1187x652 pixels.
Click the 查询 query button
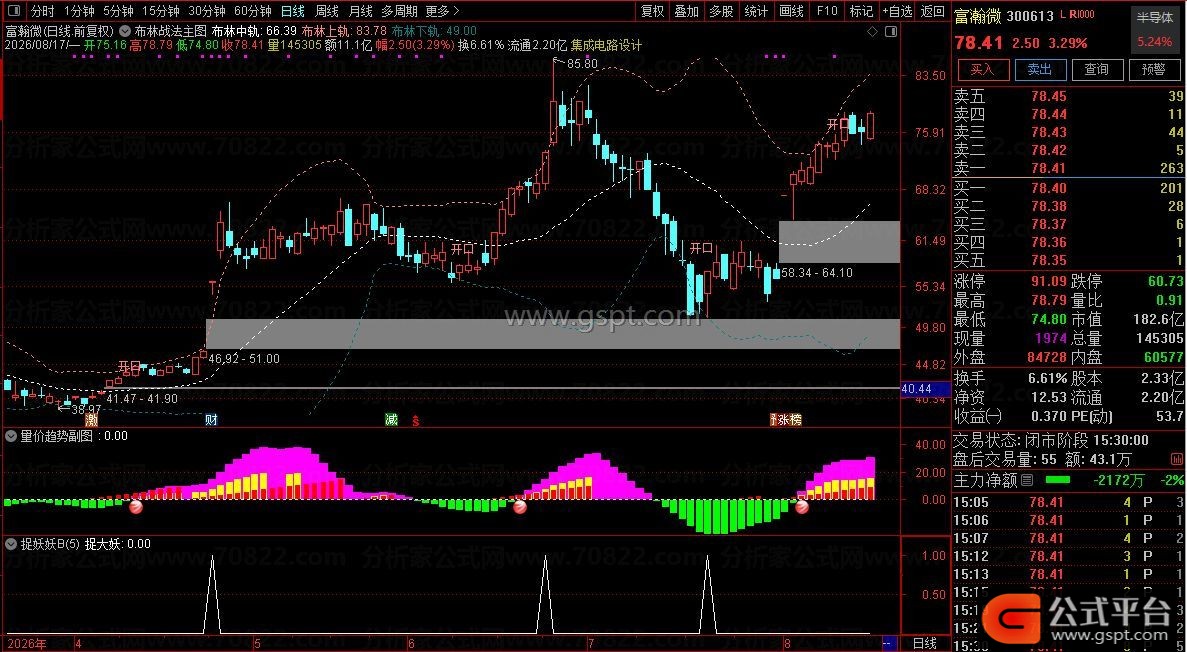pyautogui.click(x=1097, y=70)
